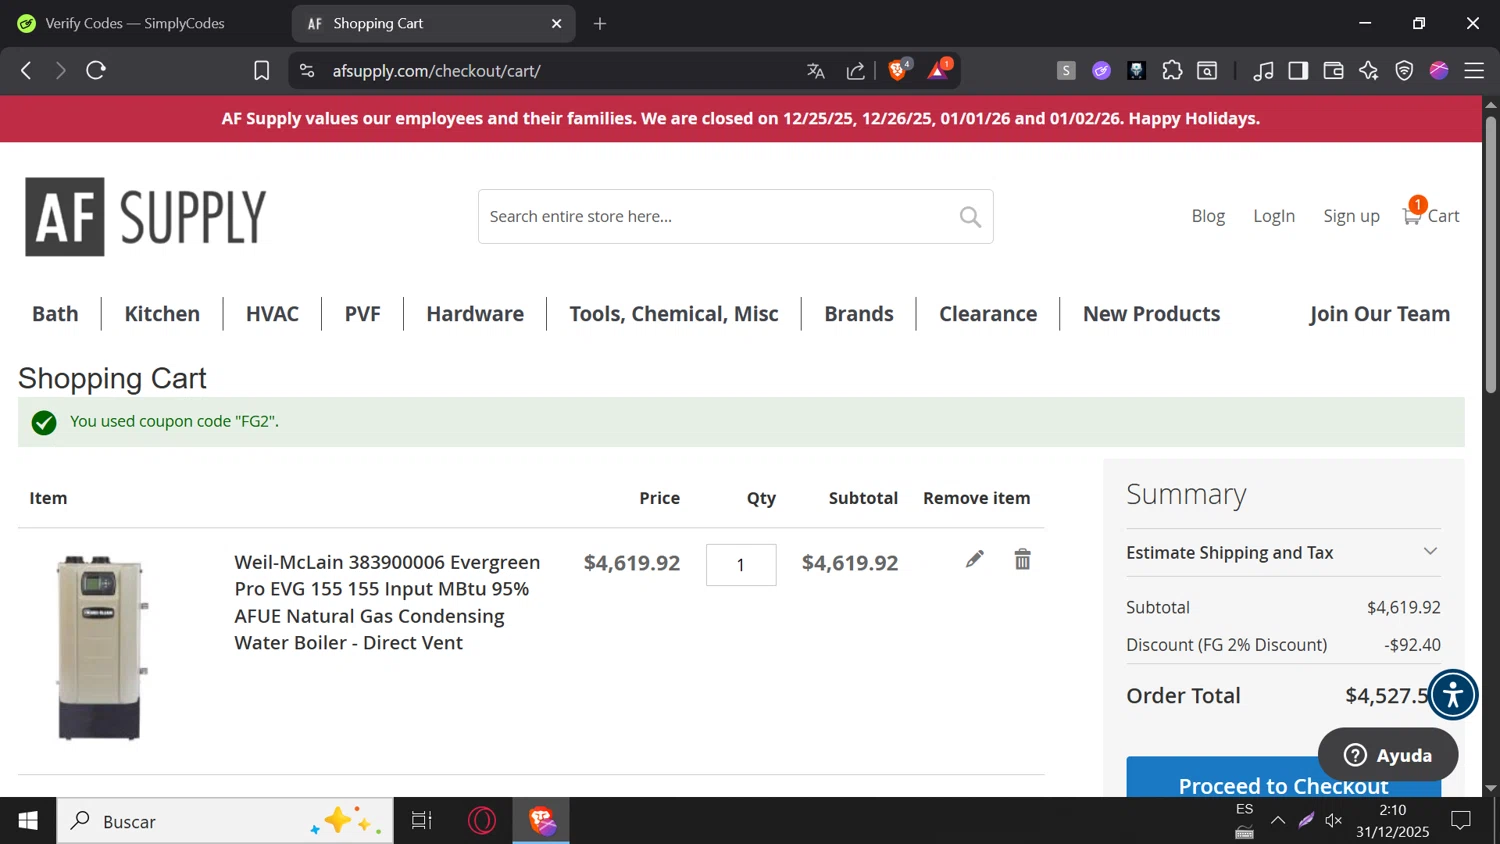
Task: Expand Estimate Shipping and Tax
Action: pos(1284,553)
